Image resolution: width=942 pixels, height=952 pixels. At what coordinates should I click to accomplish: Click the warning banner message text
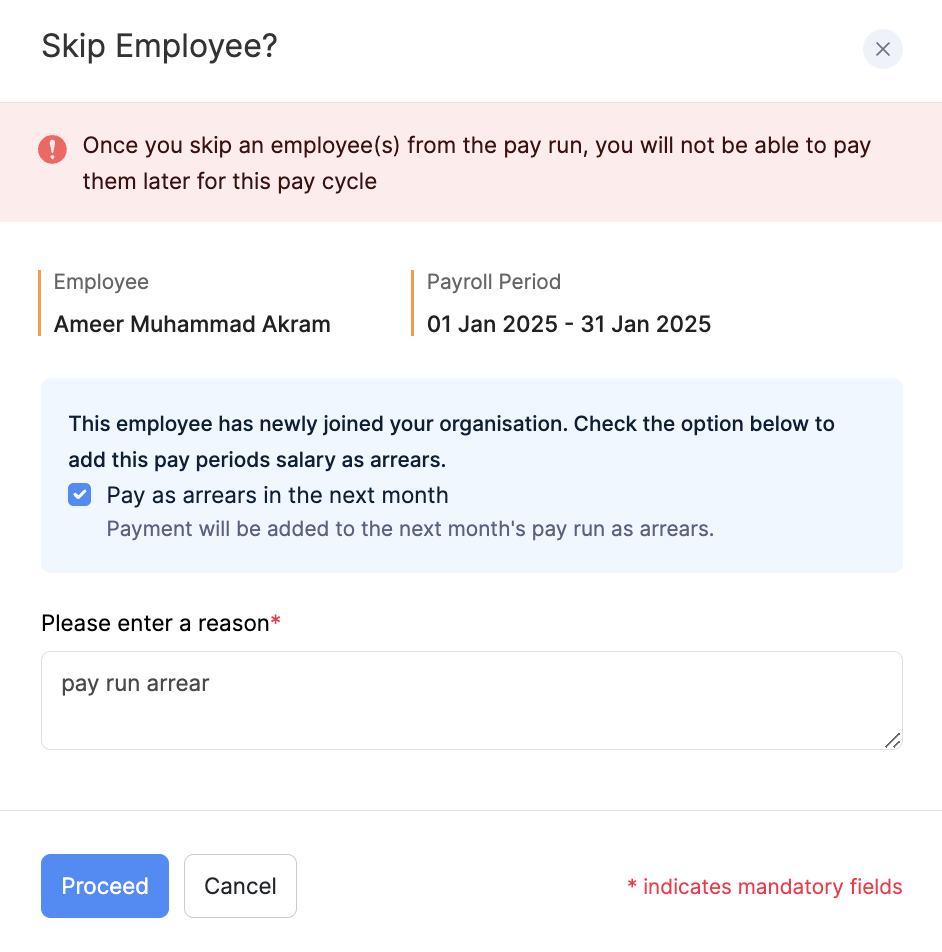[x=477, y=163]
